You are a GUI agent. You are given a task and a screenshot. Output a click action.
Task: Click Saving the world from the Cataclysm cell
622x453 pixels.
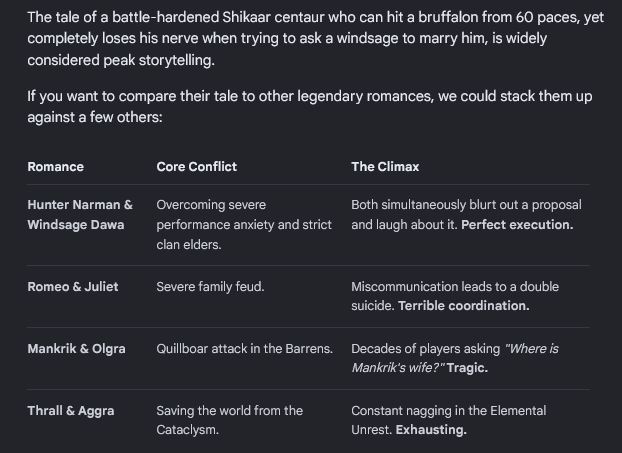[x=229, y=420]
